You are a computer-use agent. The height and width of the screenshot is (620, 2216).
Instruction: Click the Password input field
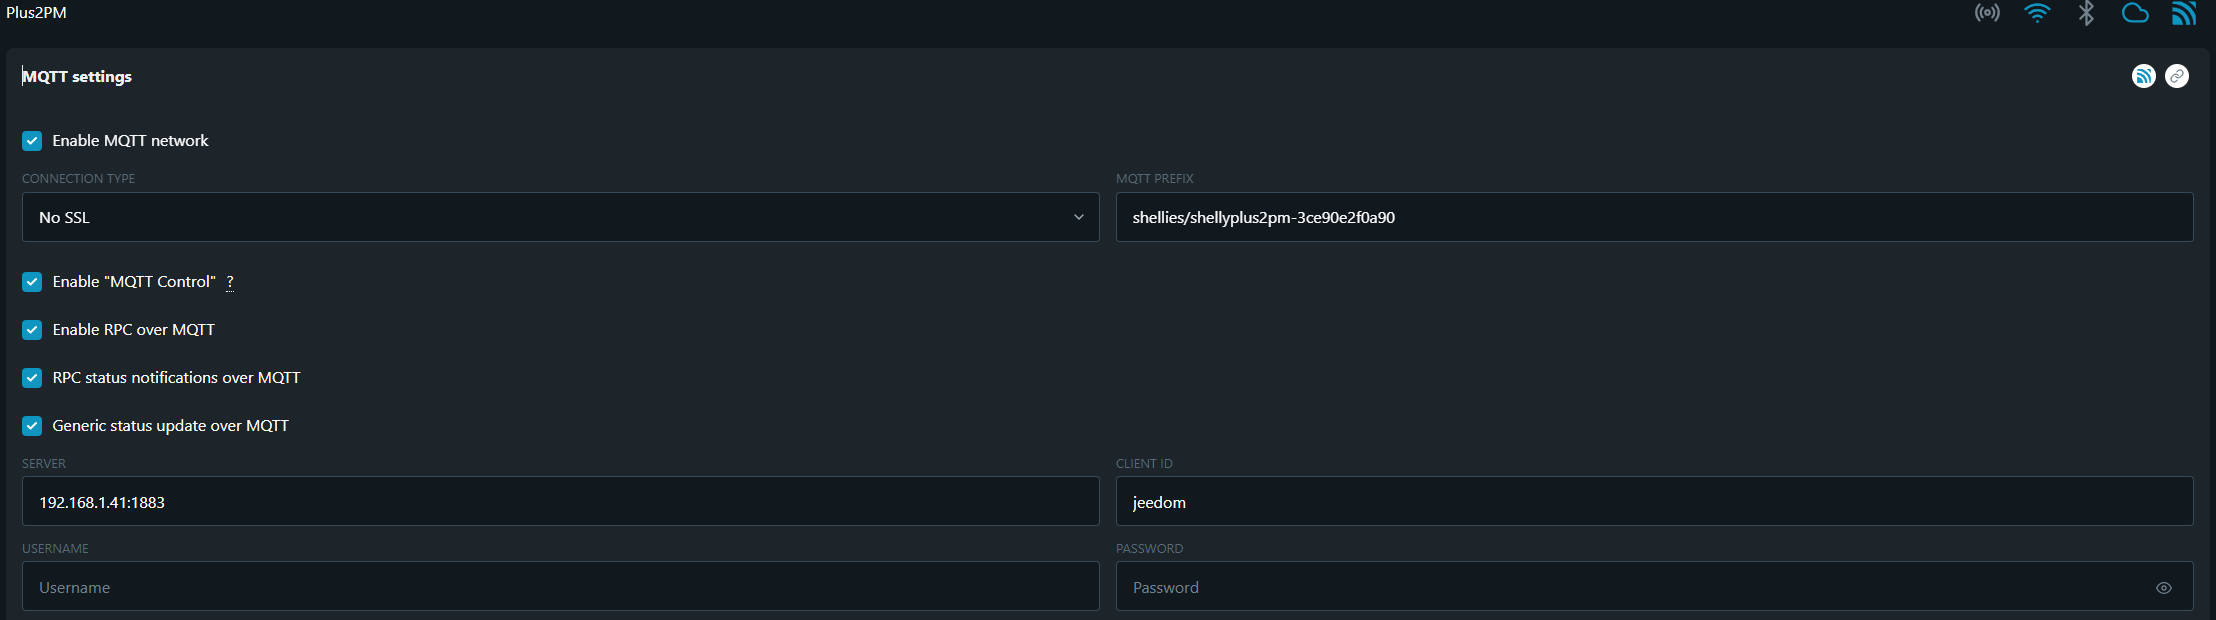click(x=1630, y=587)
